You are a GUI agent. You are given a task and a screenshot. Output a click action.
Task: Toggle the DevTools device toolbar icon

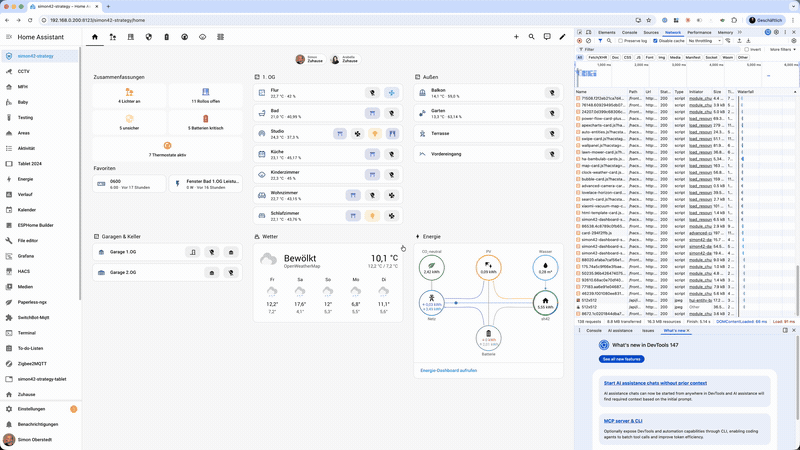pyautogui.click(x=588, y=32)
